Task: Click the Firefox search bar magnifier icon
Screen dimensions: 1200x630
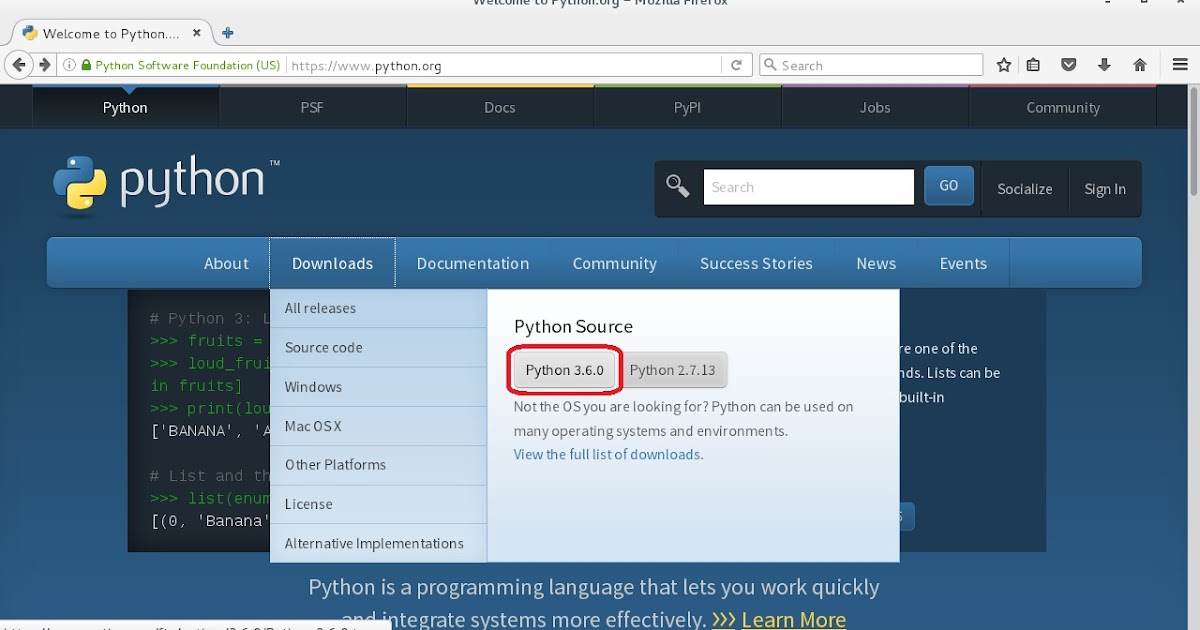Action: (770, 65)
